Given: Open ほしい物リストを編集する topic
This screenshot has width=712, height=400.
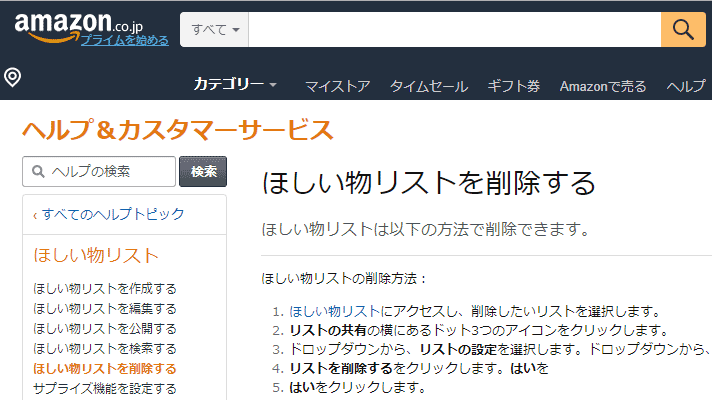Looking at the screenshot, I should click(104, 308).
